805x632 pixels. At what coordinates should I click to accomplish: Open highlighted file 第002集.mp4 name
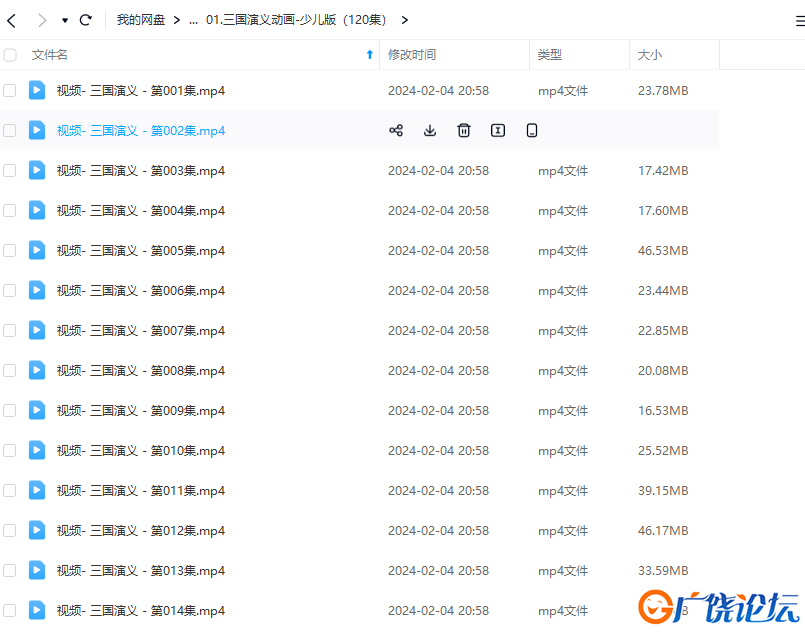click(x=141, y=131)
